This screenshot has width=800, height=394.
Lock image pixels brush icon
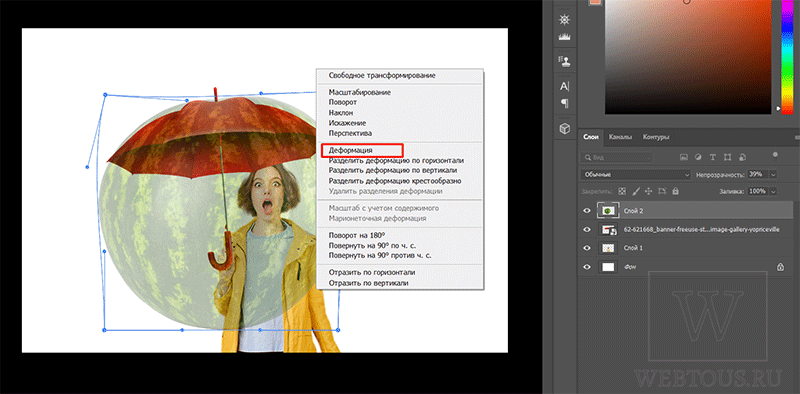tap(636, 191)
